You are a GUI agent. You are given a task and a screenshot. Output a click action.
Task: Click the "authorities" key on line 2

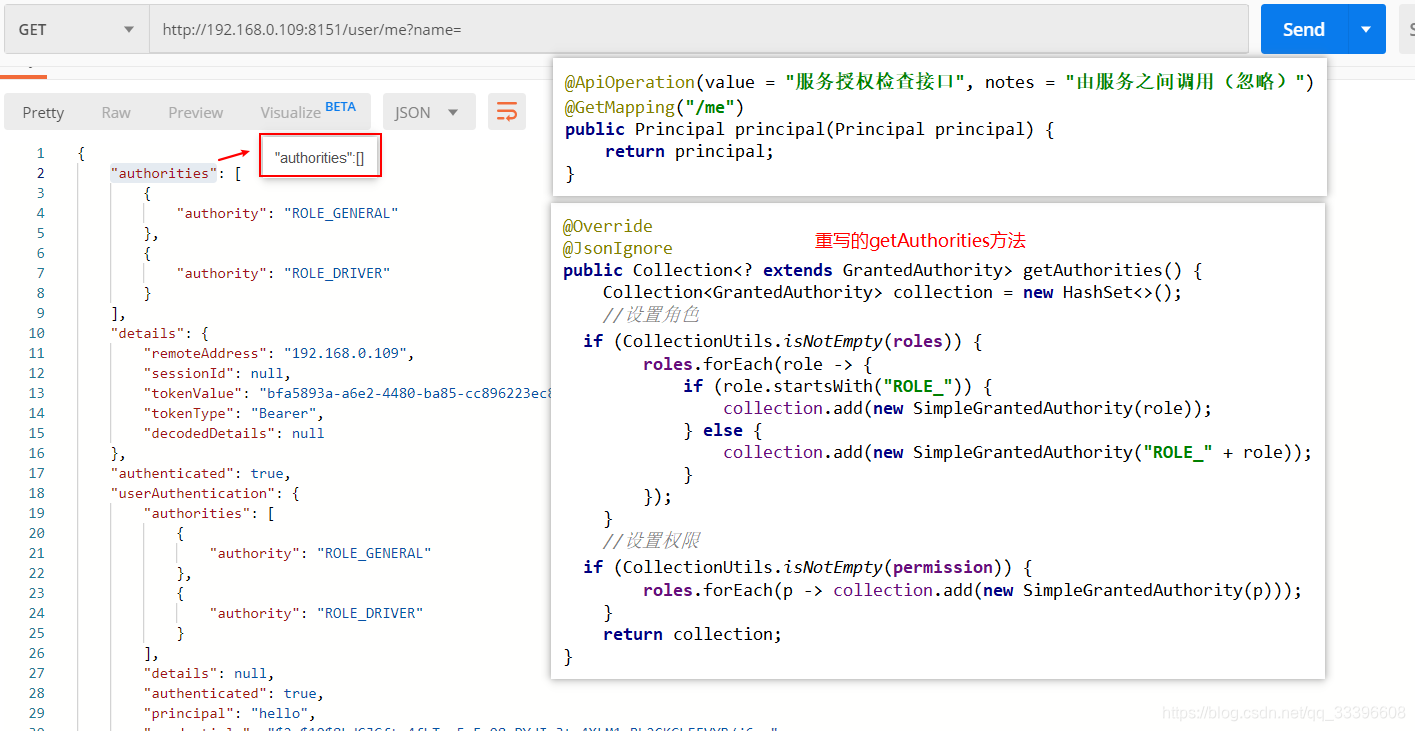[x=163, y=173]
